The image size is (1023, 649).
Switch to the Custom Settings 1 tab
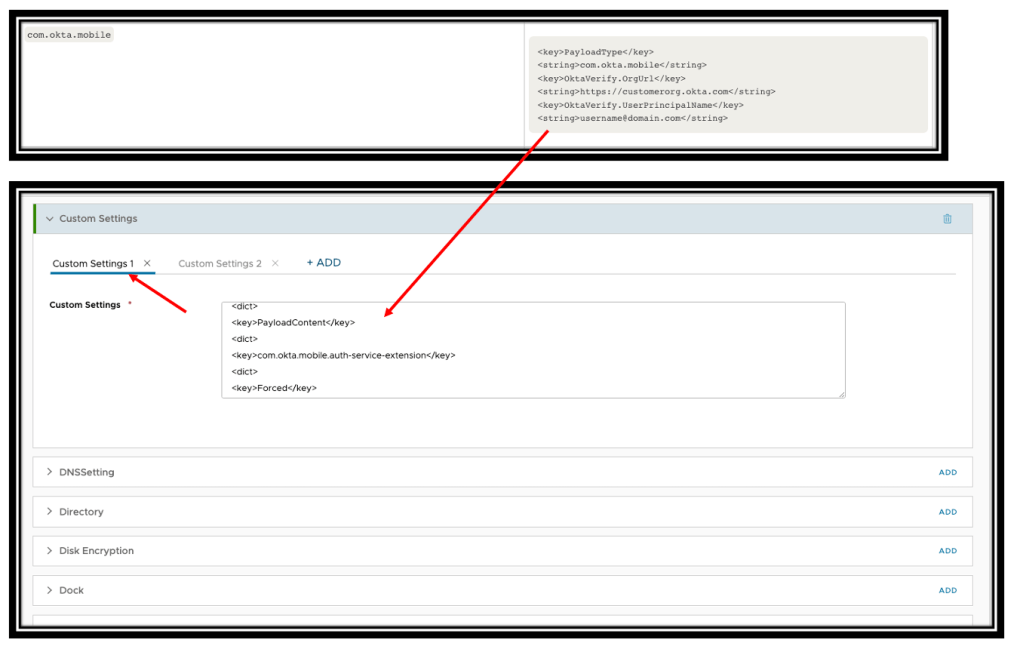click(93, 264)
